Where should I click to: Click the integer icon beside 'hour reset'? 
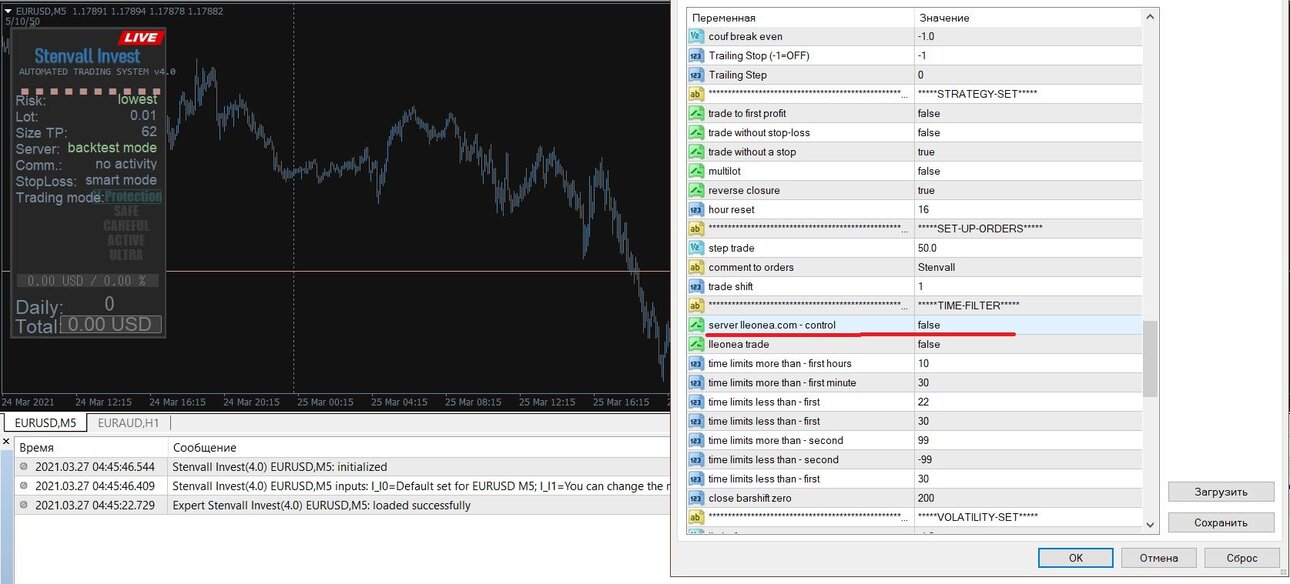pyautogui.click(x=697, y=209)
